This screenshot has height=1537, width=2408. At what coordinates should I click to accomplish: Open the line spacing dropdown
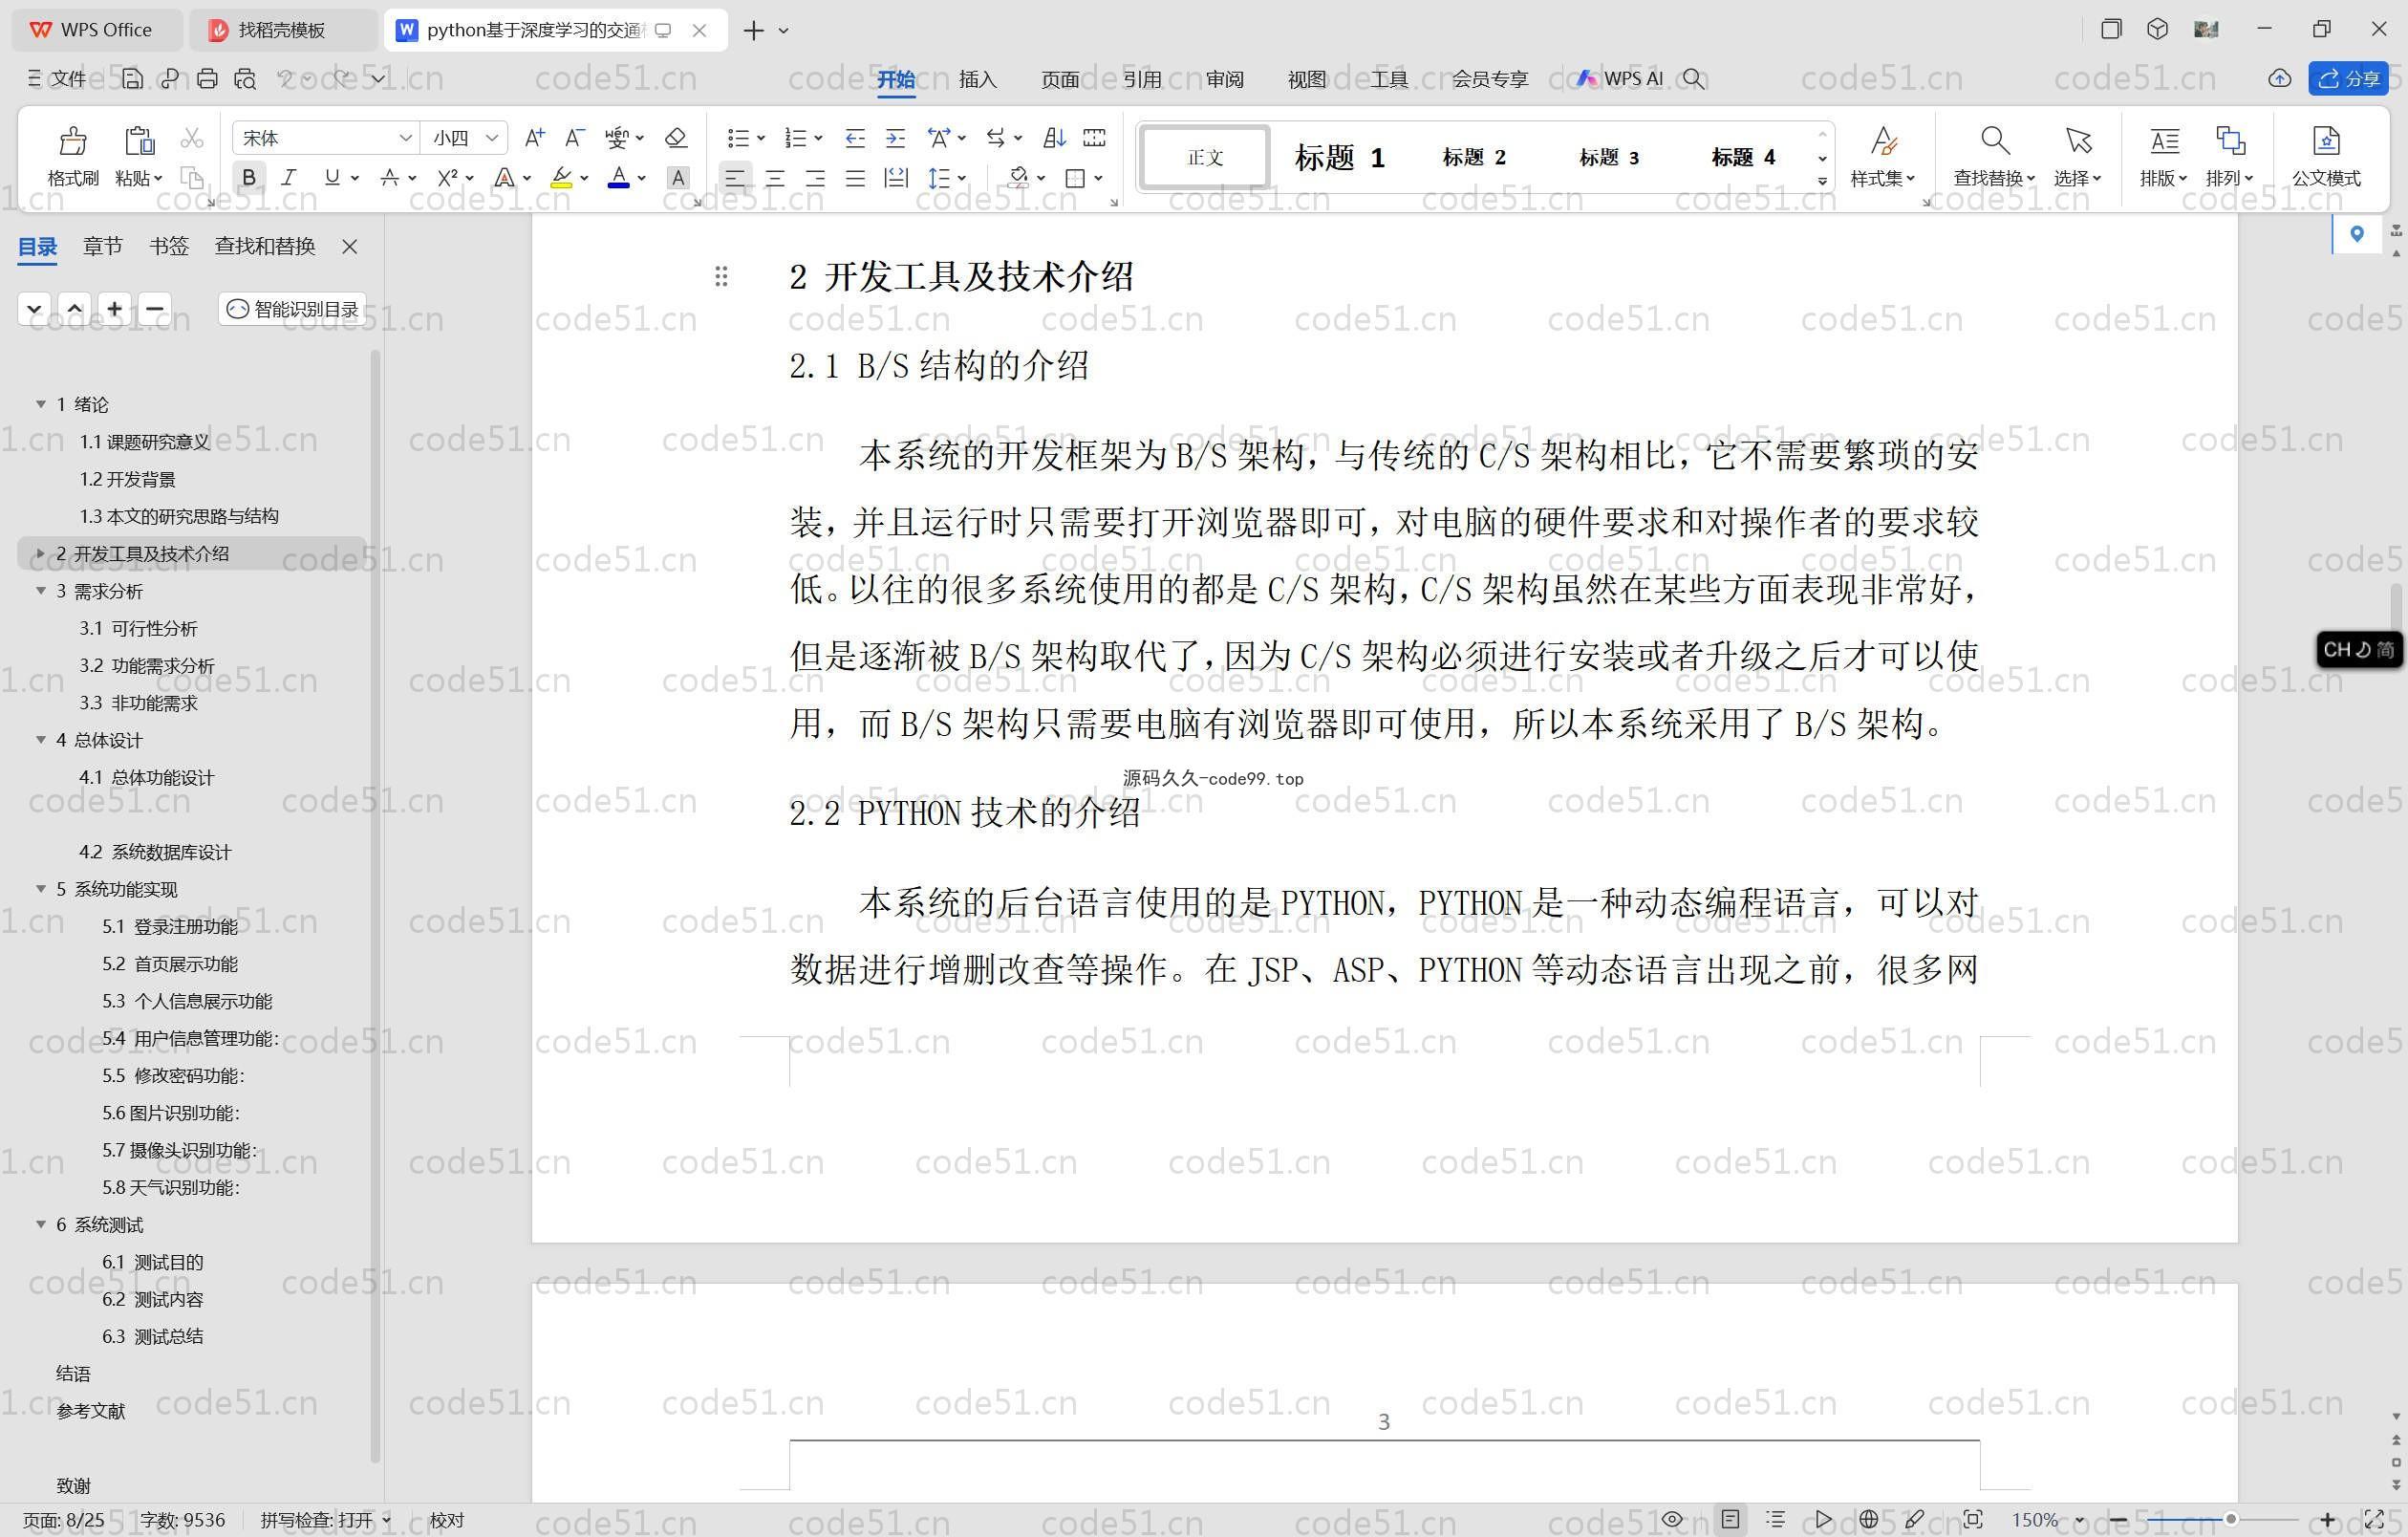coord(962,178)
